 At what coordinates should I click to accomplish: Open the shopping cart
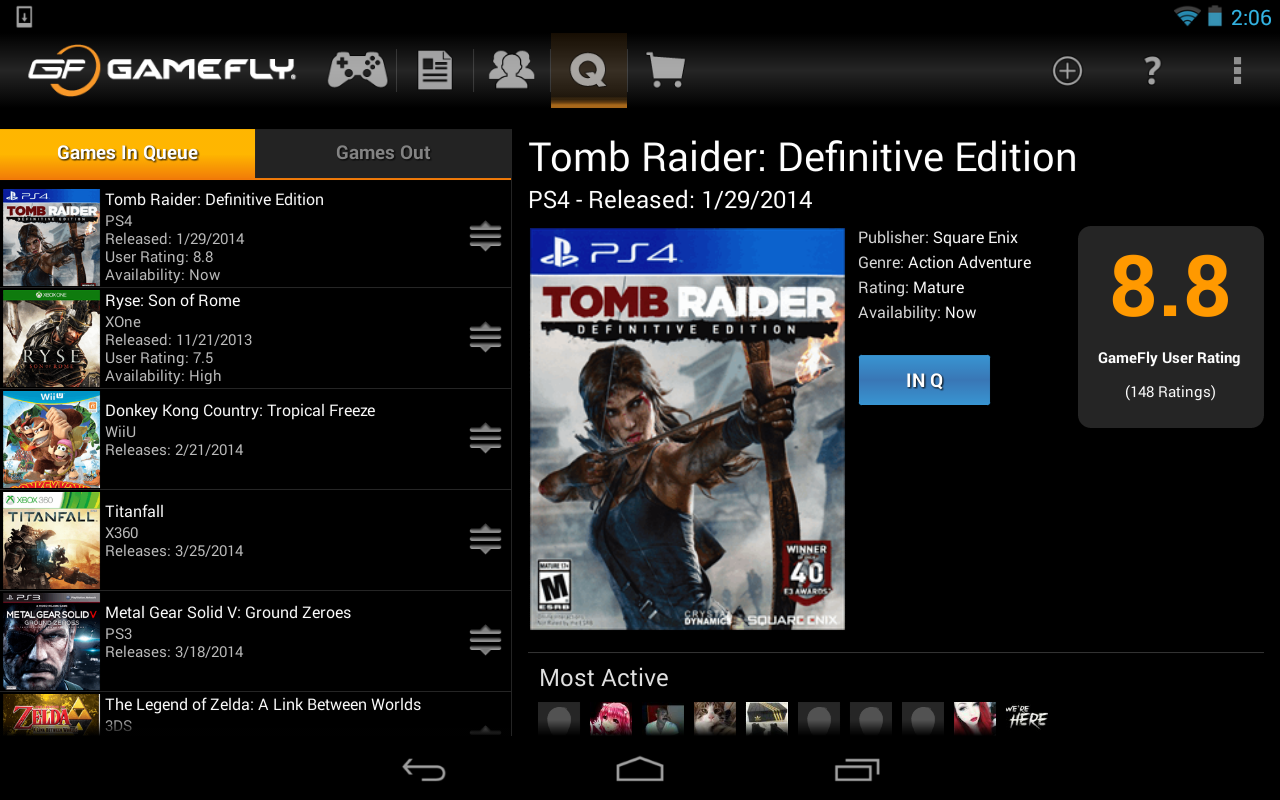pos(666,70)
